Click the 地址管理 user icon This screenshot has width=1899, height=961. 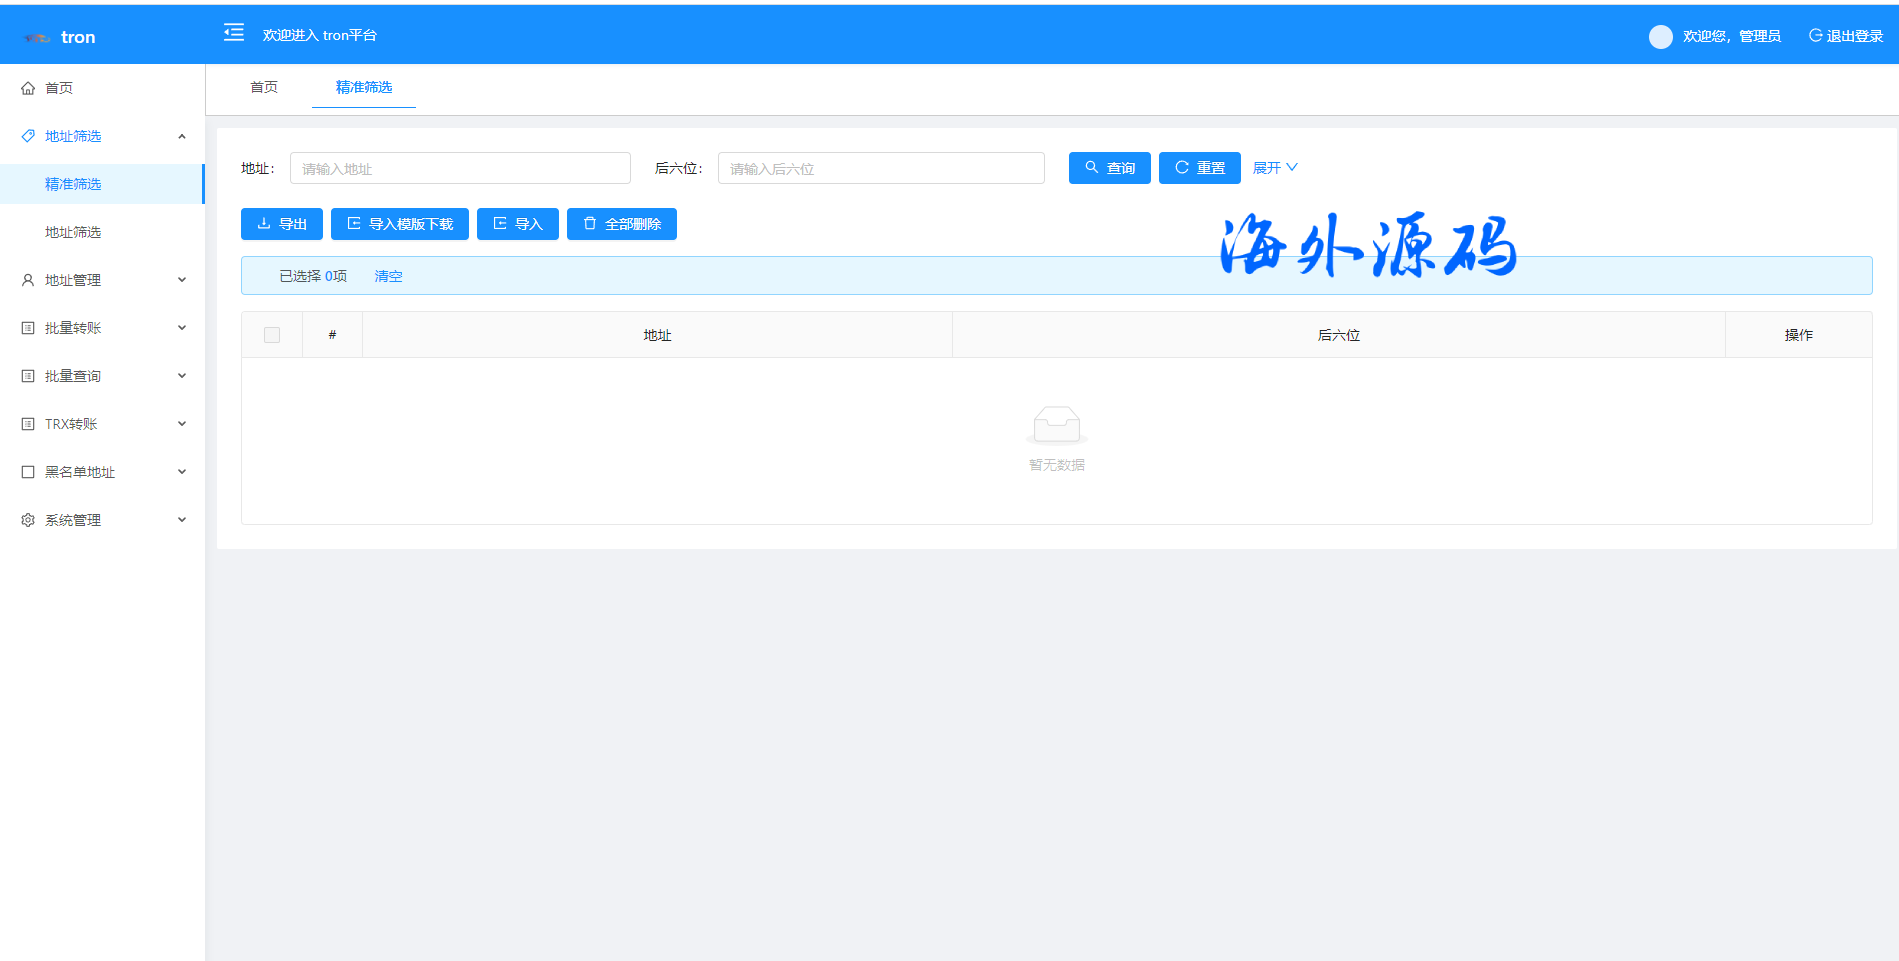click(x=28, y=280)
